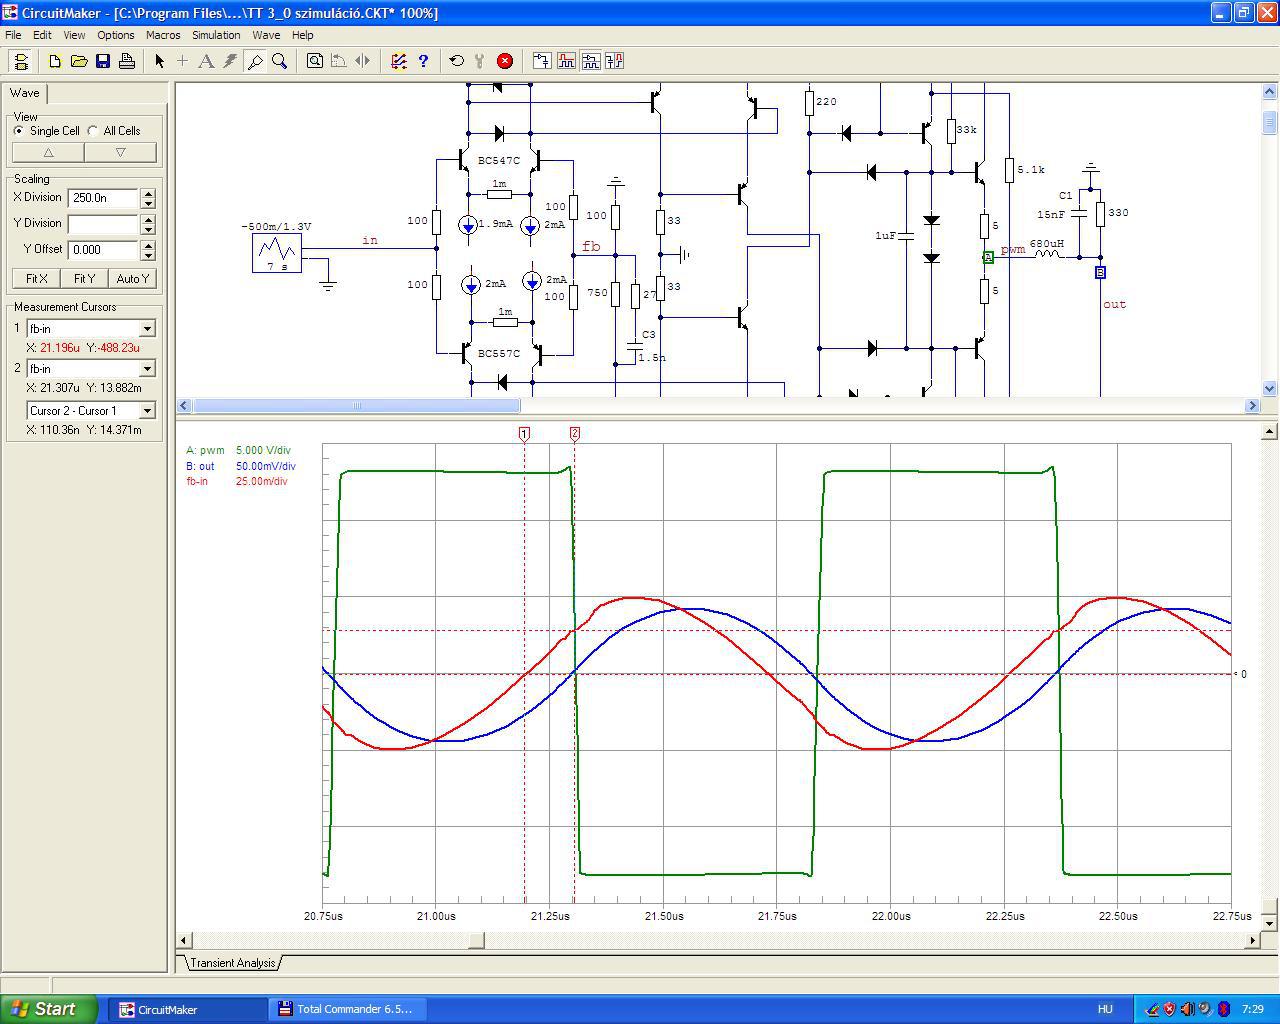Click the Print toolbar icon
Screen dimensions: 1280x1024
pyautogui.click(x=127, y=61)
